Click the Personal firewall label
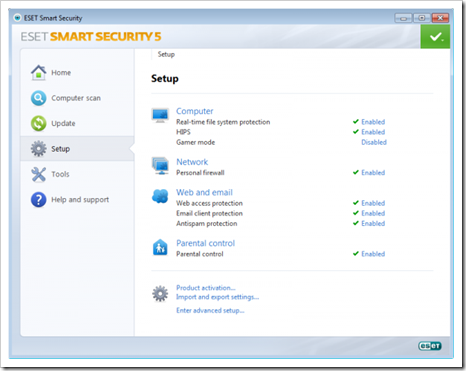The image size is (466, 371). 200,173
